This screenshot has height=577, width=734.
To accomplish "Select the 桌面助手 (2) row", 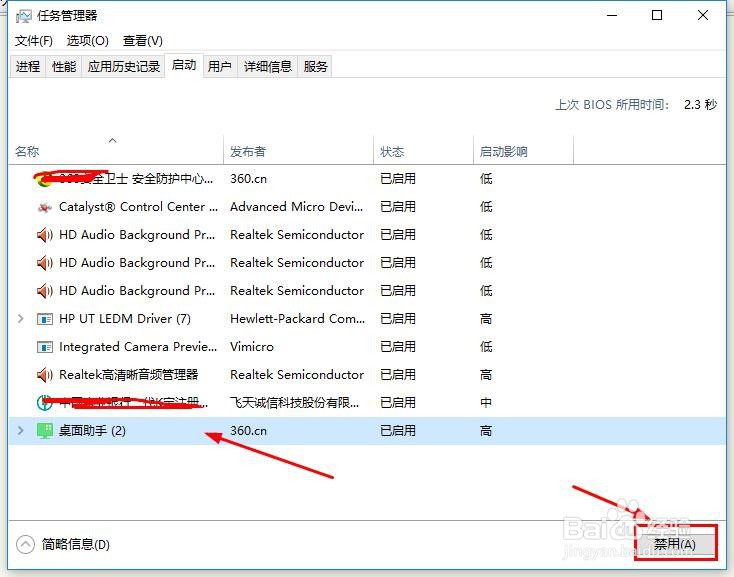I will (367, 431).
